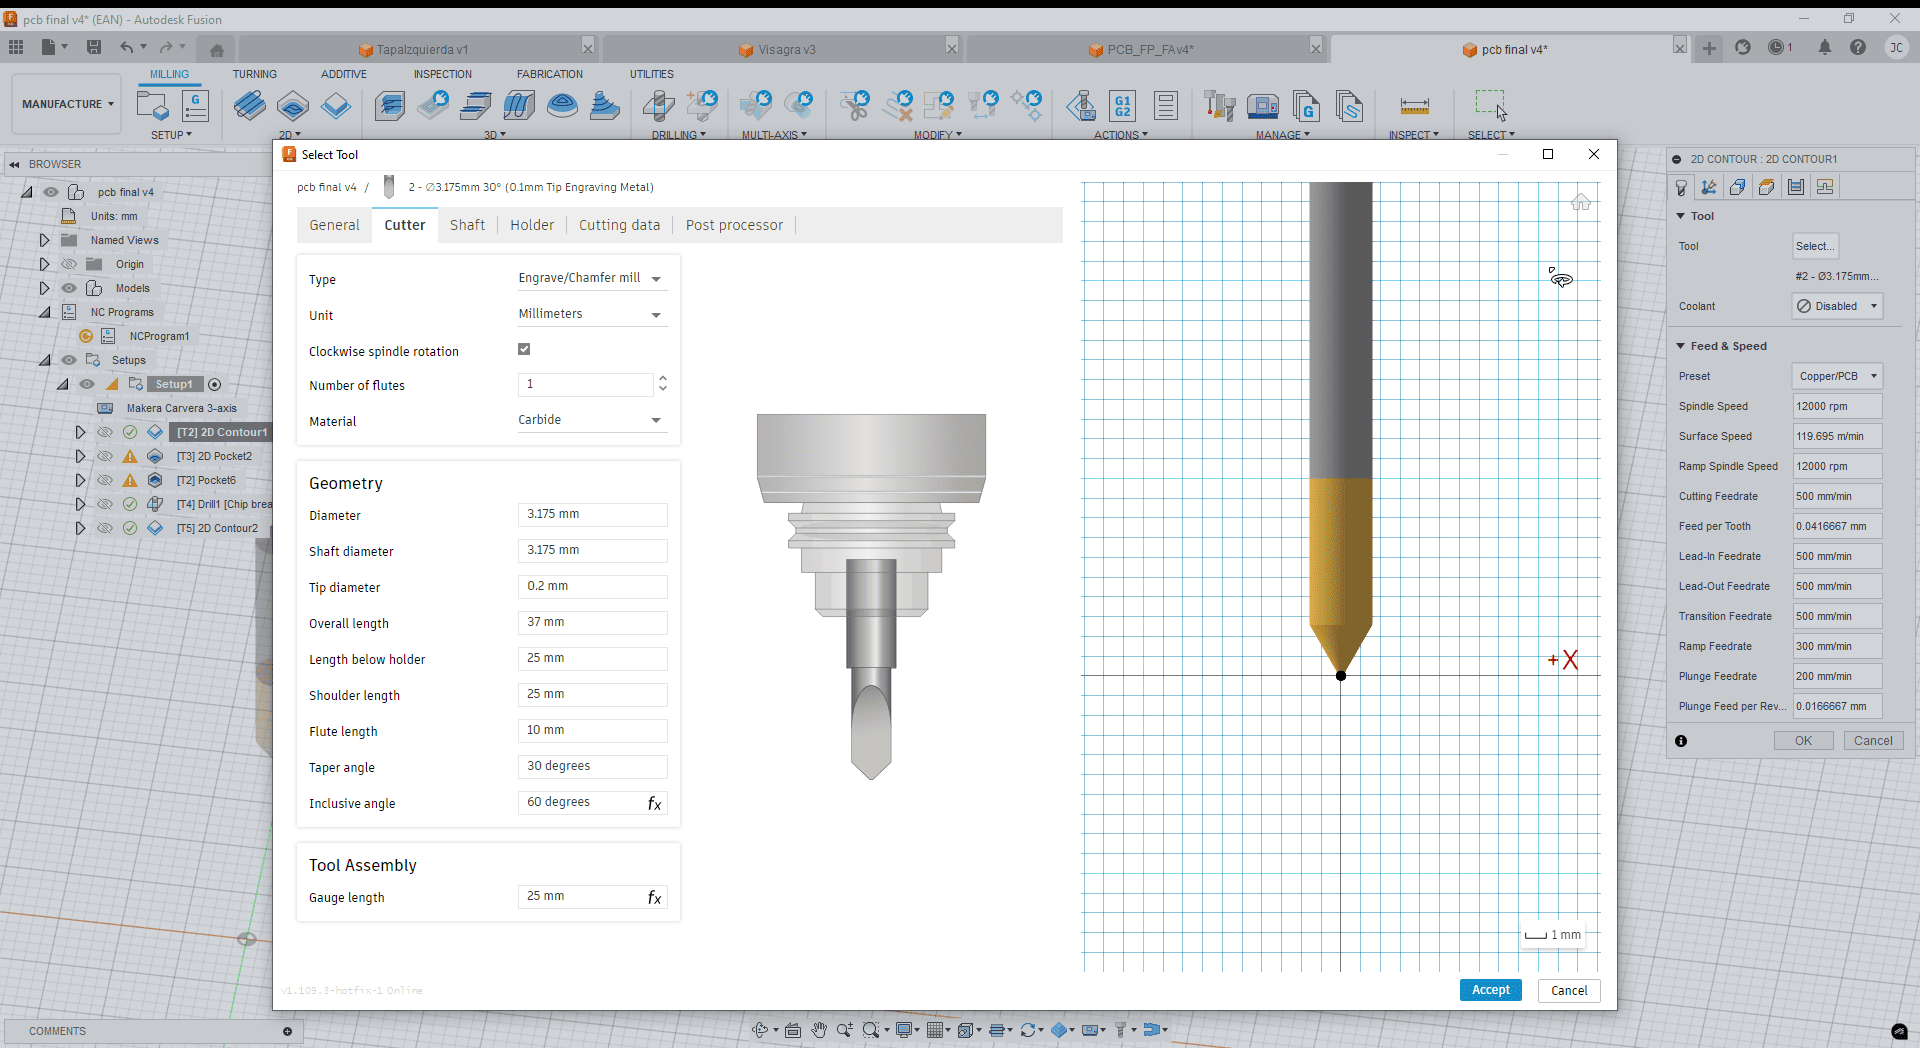Click the Setup Sheet icon in Actions
Screen dimensions: 1920x1048
1166,105
